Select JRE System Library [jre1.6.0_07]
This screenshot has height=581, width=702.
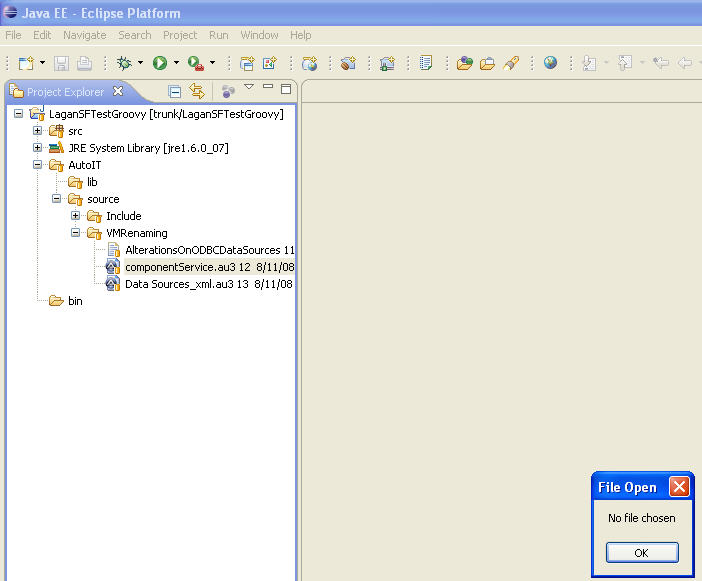click(148, 148)
